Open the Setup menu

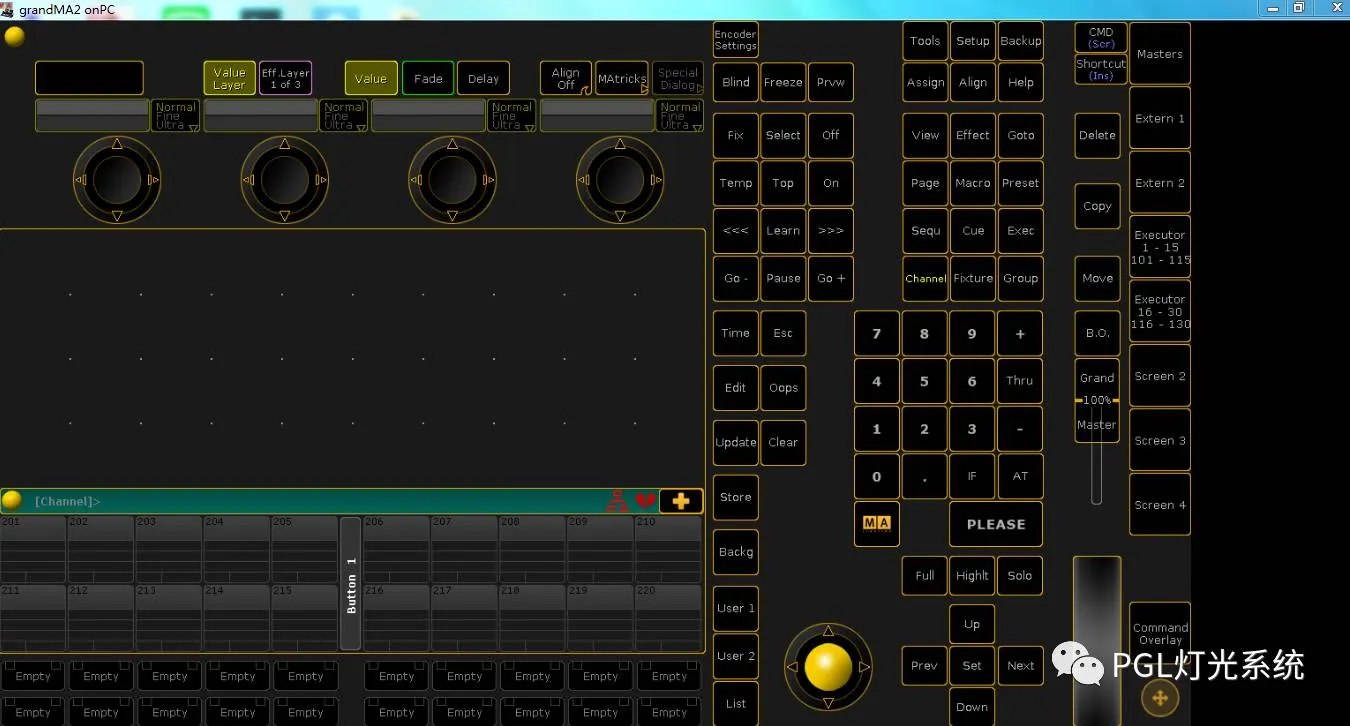tap(972, 41)
